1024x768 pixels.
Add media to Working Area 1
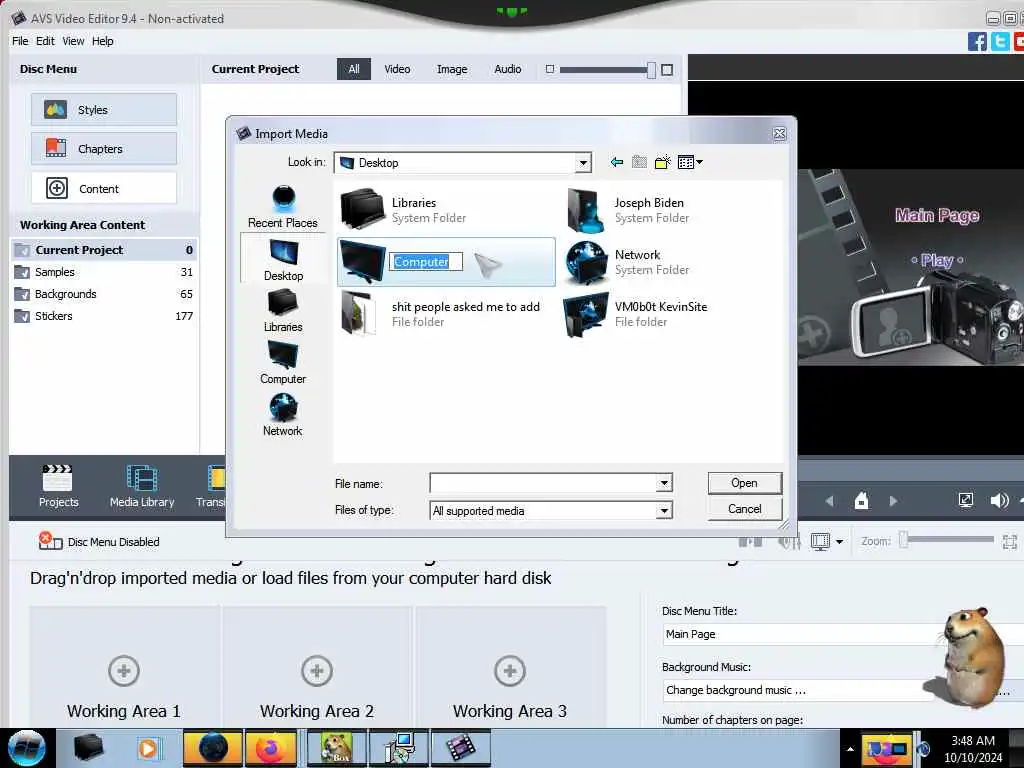point(124,671)
